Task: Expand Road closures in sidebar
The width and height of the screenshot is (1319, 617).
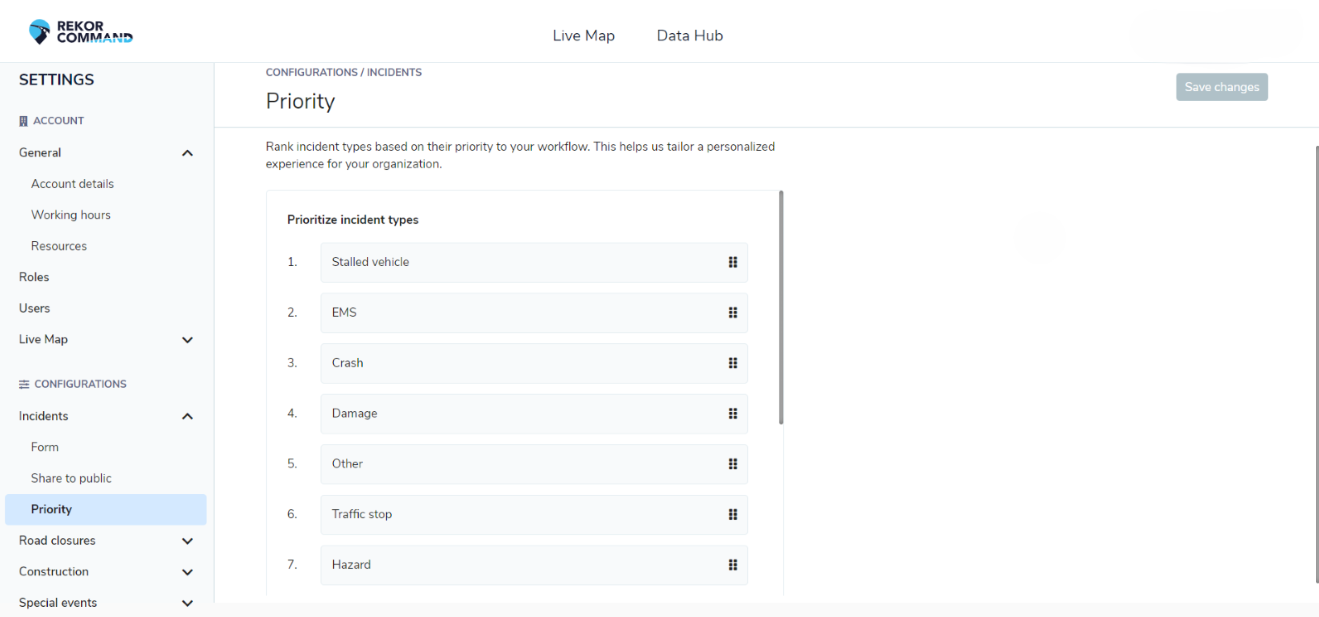Action: pyautogui.click(x=187, y=541)
